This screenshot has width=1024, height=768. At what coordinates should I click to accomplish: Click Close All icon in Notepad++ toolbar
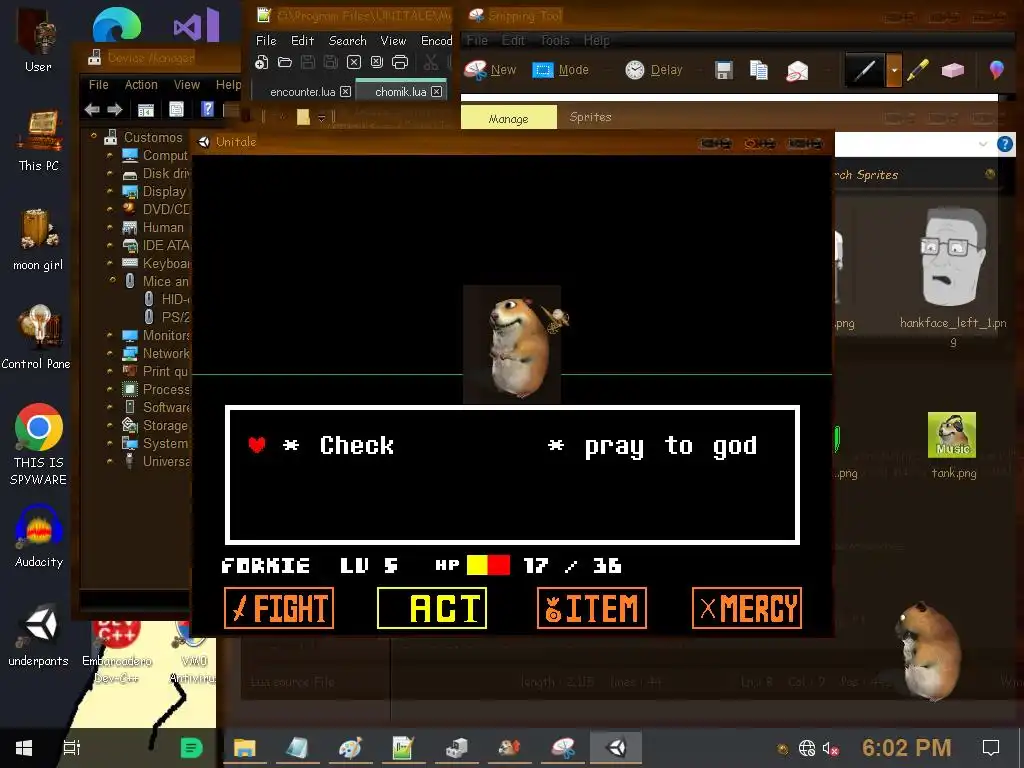tap(377, 62)
